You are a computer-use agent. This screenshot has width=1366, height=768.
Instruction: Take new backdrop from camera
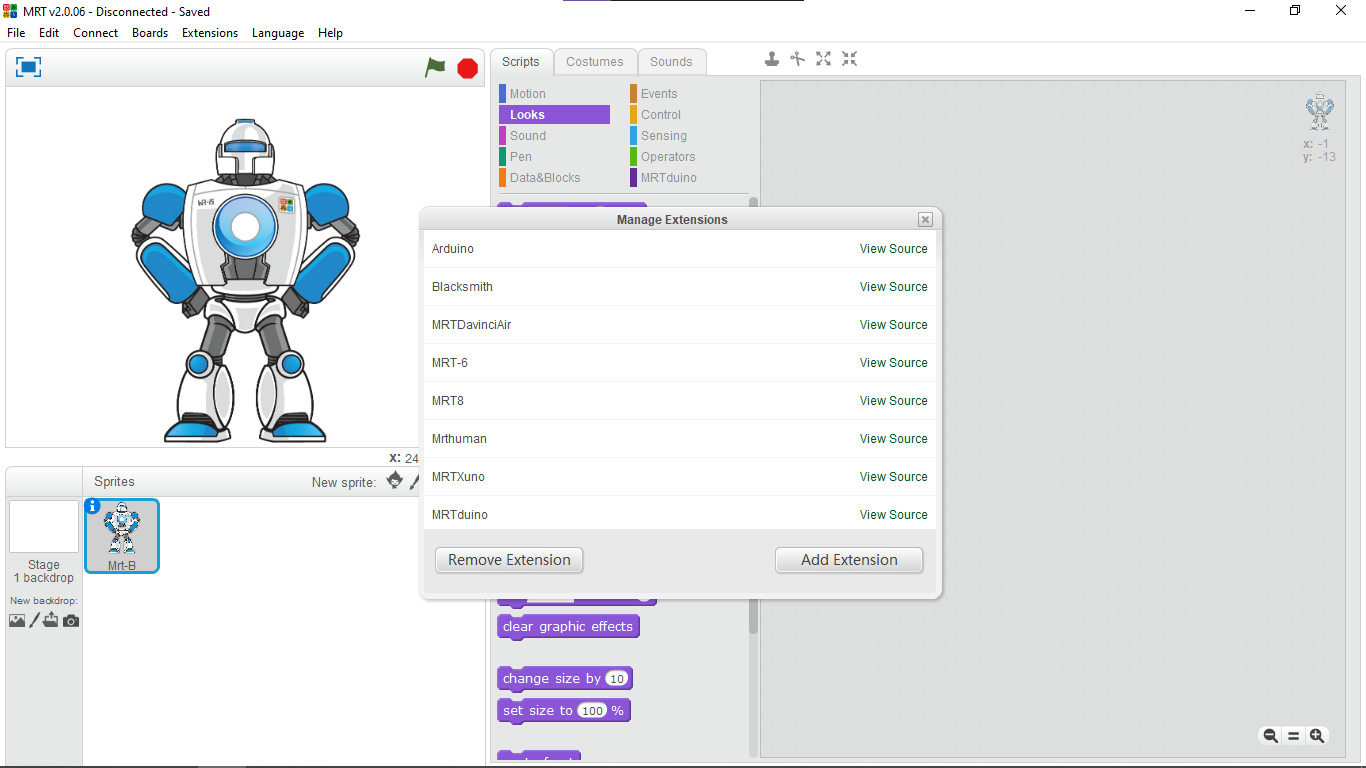[71, 621]
